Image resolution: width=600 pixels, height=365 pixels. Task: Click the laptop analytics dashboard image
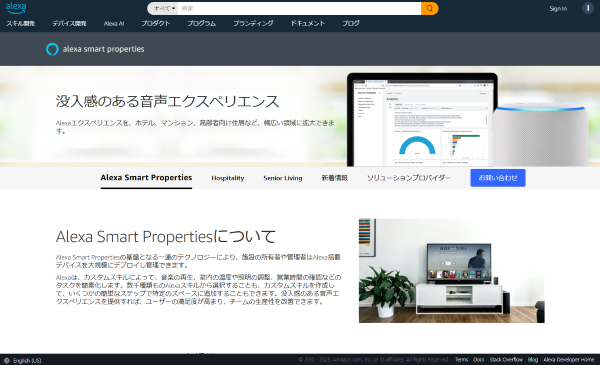click(x=422, y=120)
